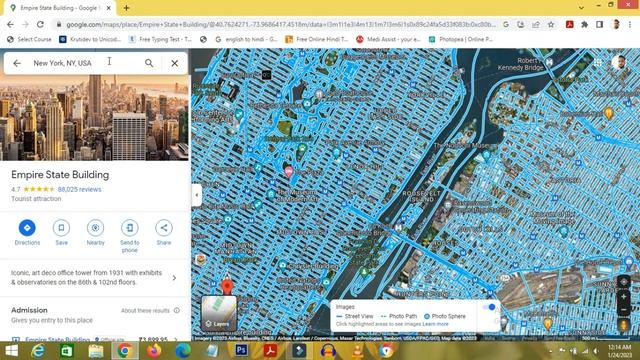Open the Chrome three-dot menu
Viewport: 640px width, 360px height.
coord(630,24)
